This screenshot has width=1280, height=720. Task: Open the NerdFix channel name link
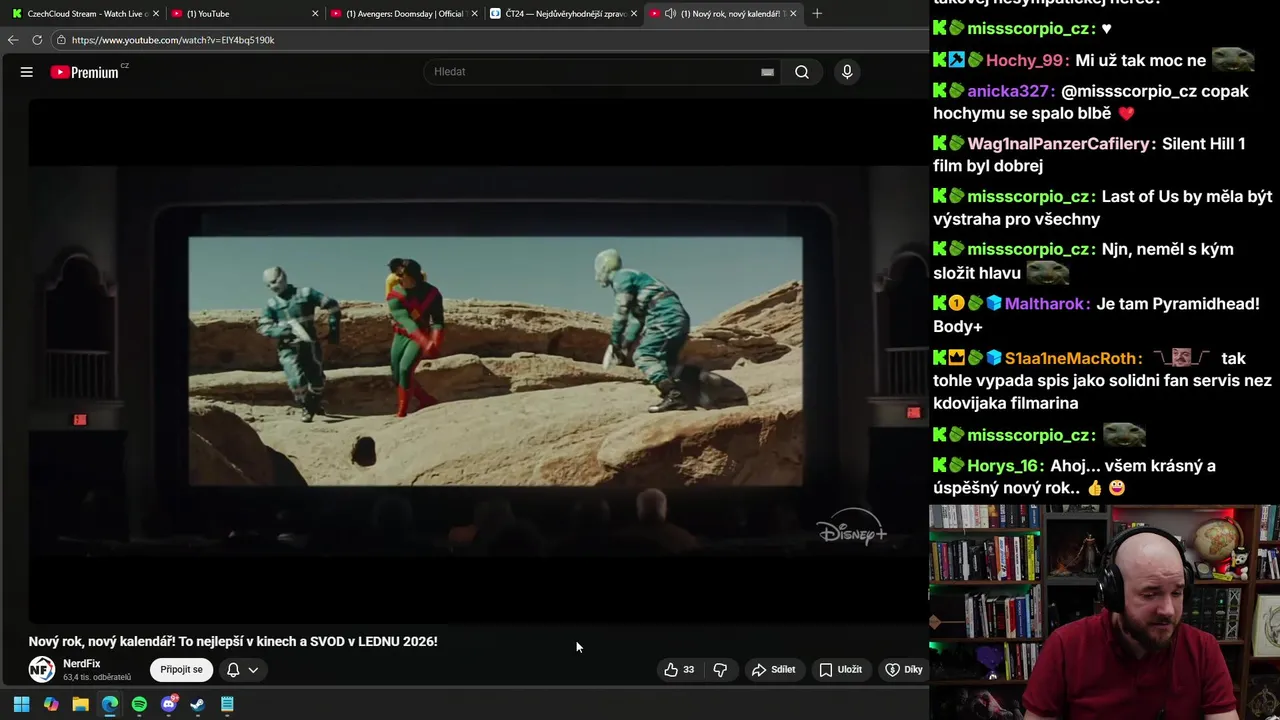82,664
